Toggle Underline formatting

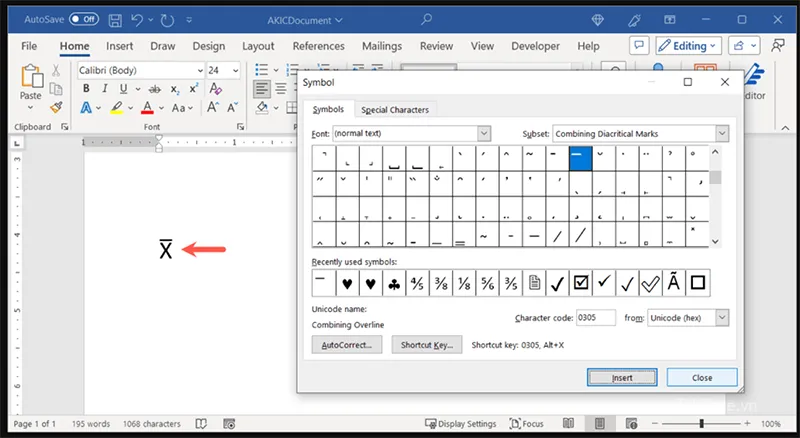click(123, 89)
